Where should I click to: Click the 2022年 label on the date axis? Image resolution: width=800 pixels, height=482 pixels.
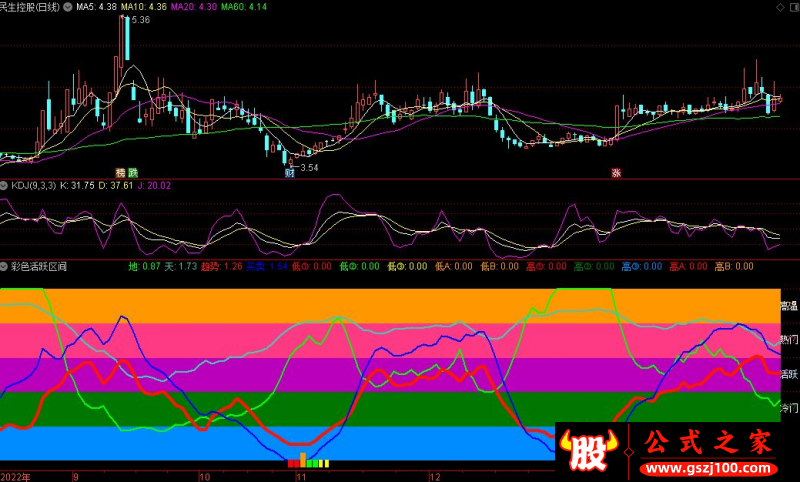[16, 477]
